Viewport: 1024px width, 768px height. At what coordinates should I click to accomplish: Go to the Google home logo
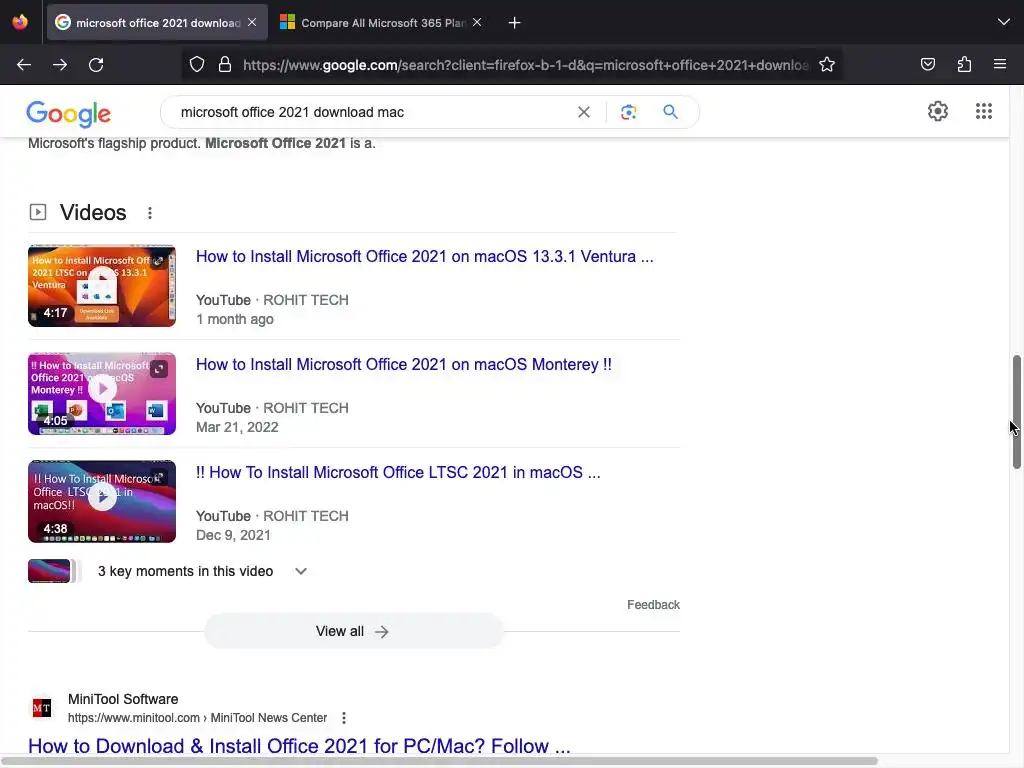pyautogui.click(x=69, y=114)
